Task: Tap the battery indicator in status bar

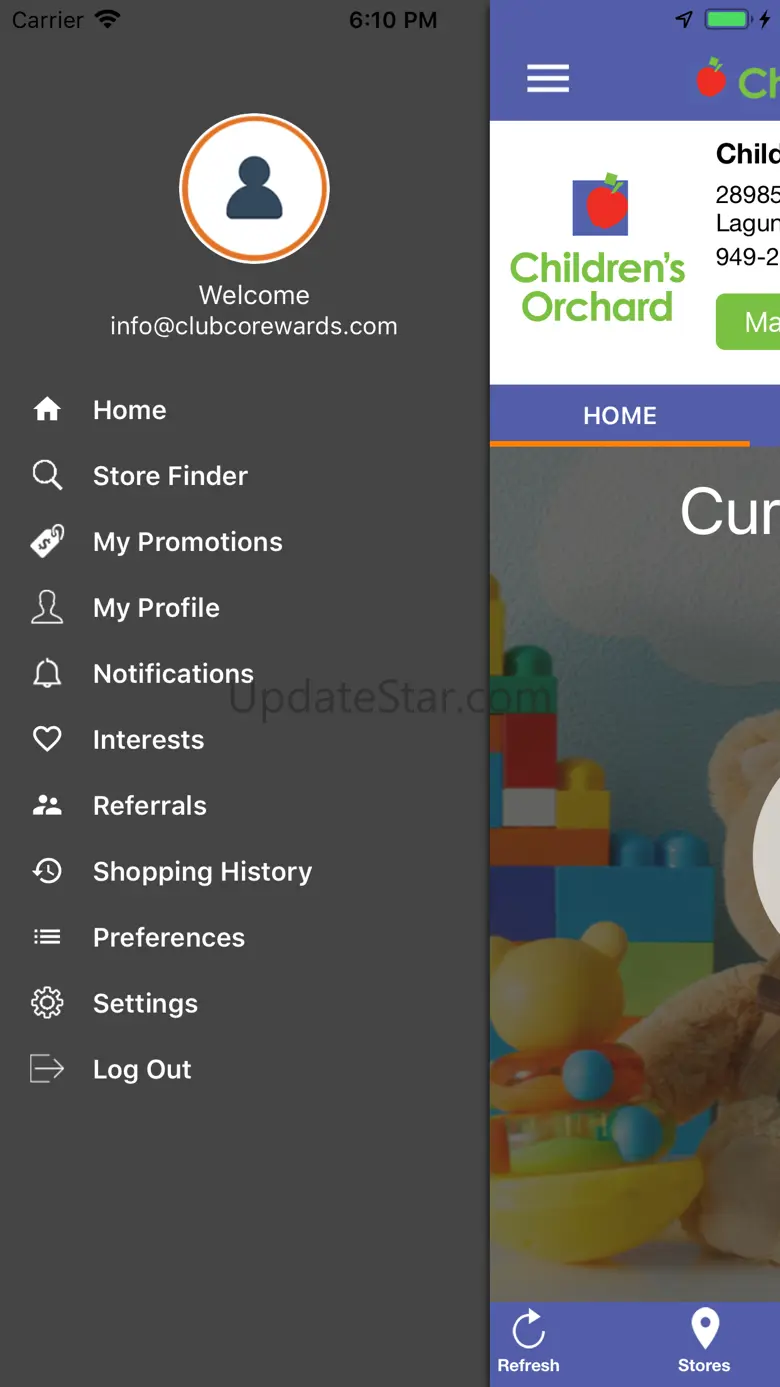Action: click(727, 20)
